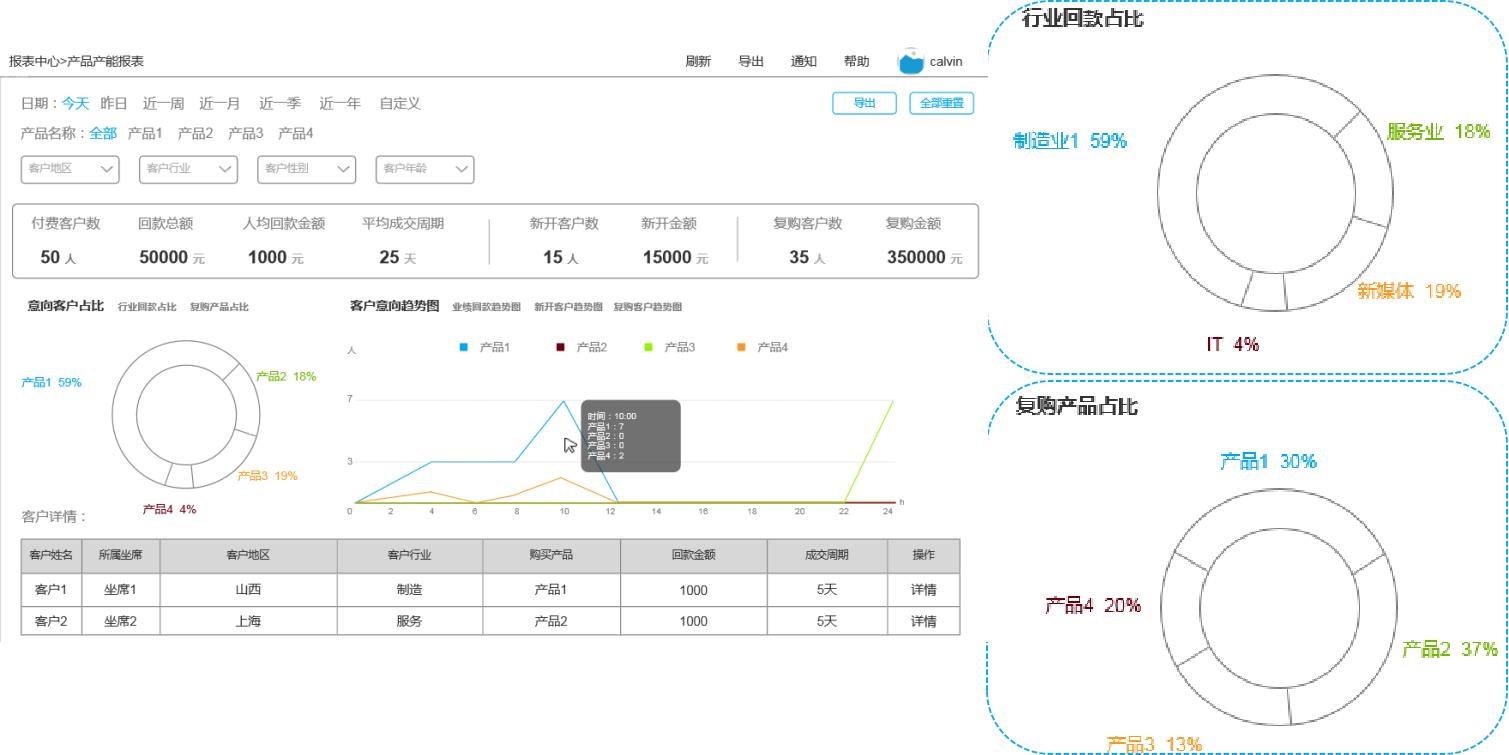Screen dimensions: 1509x755
Task: Open the 客户行业 dropdown
Action: tap(189, 170)
